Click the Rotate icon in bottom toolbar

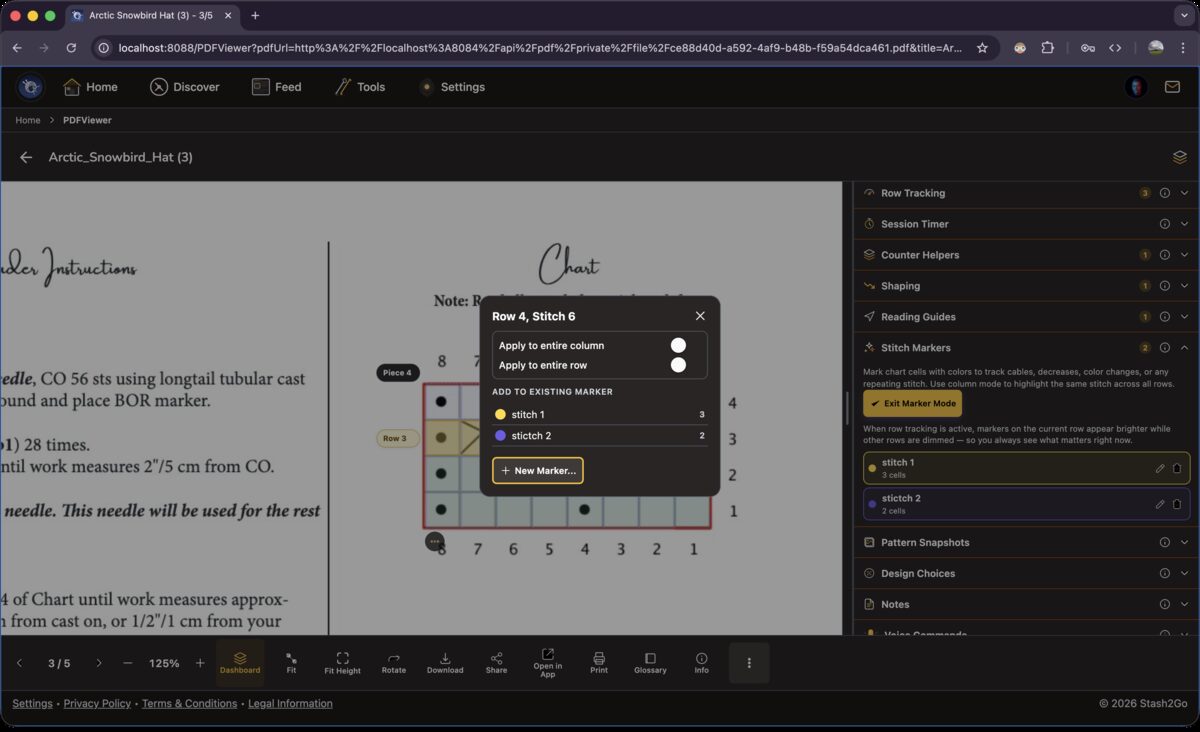click(393, 662)
